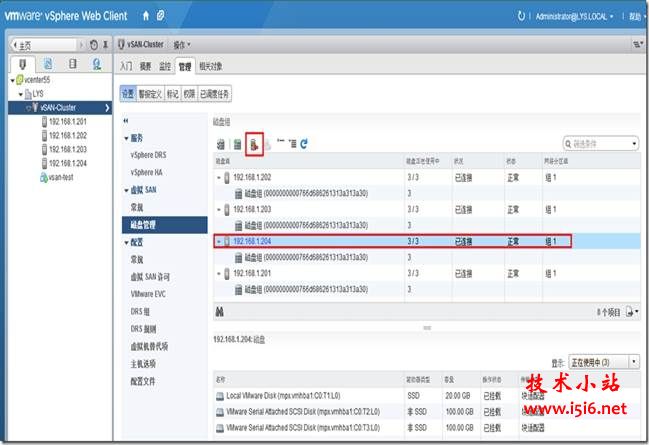The image size is (649, 445).
Task: Select host 192.168.1.202 in navigator tree
Action: pos(64,136)
